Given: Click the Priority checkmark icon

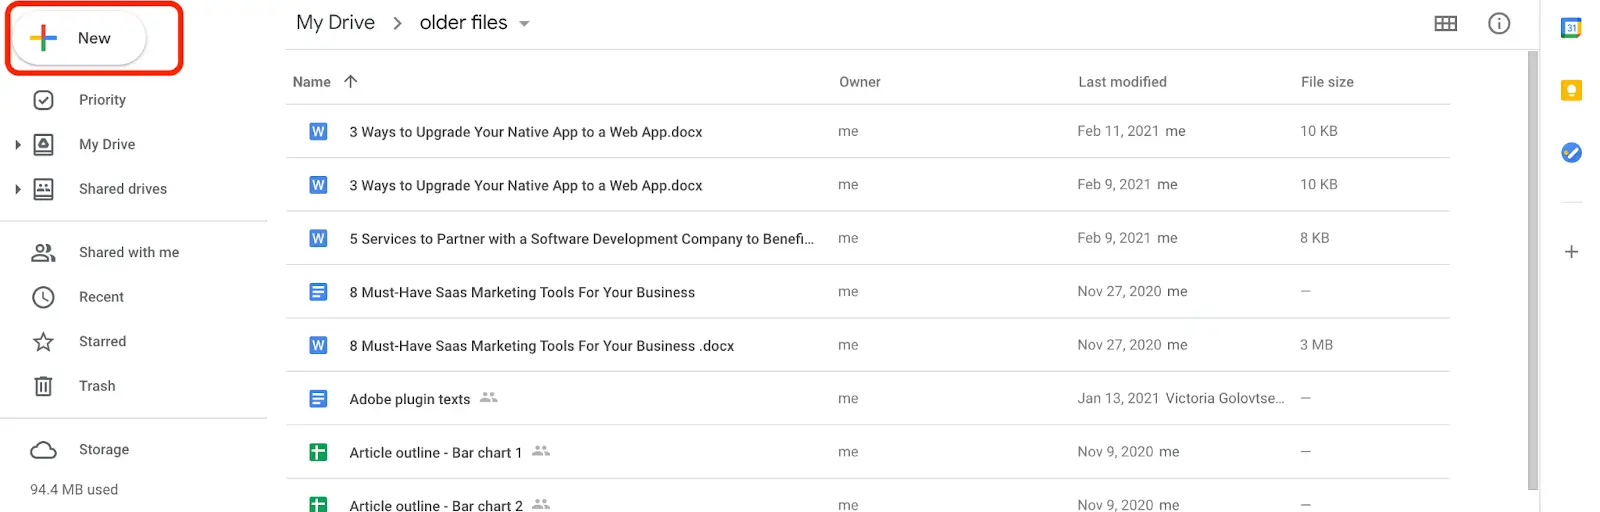Looking at the screenshot, I should (43, 100).
